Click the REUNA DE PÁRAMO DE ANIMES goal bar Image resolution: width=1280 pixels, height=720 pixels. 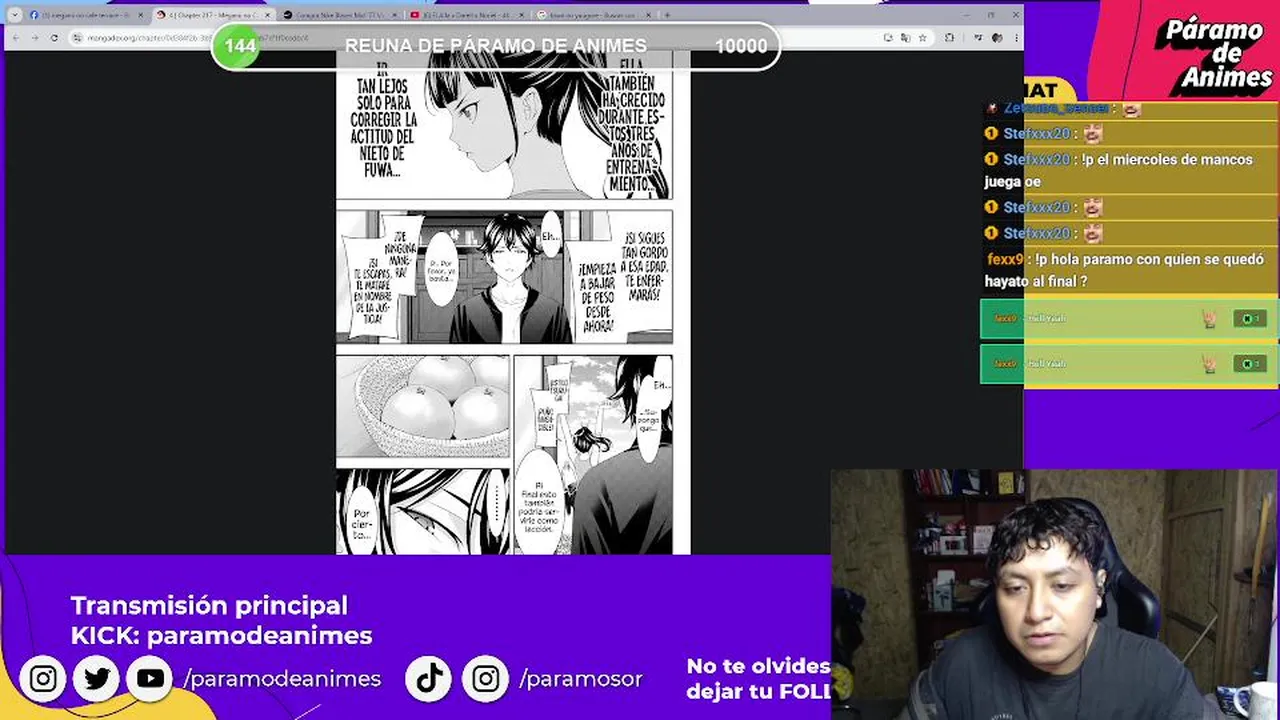tap(496, 46)
